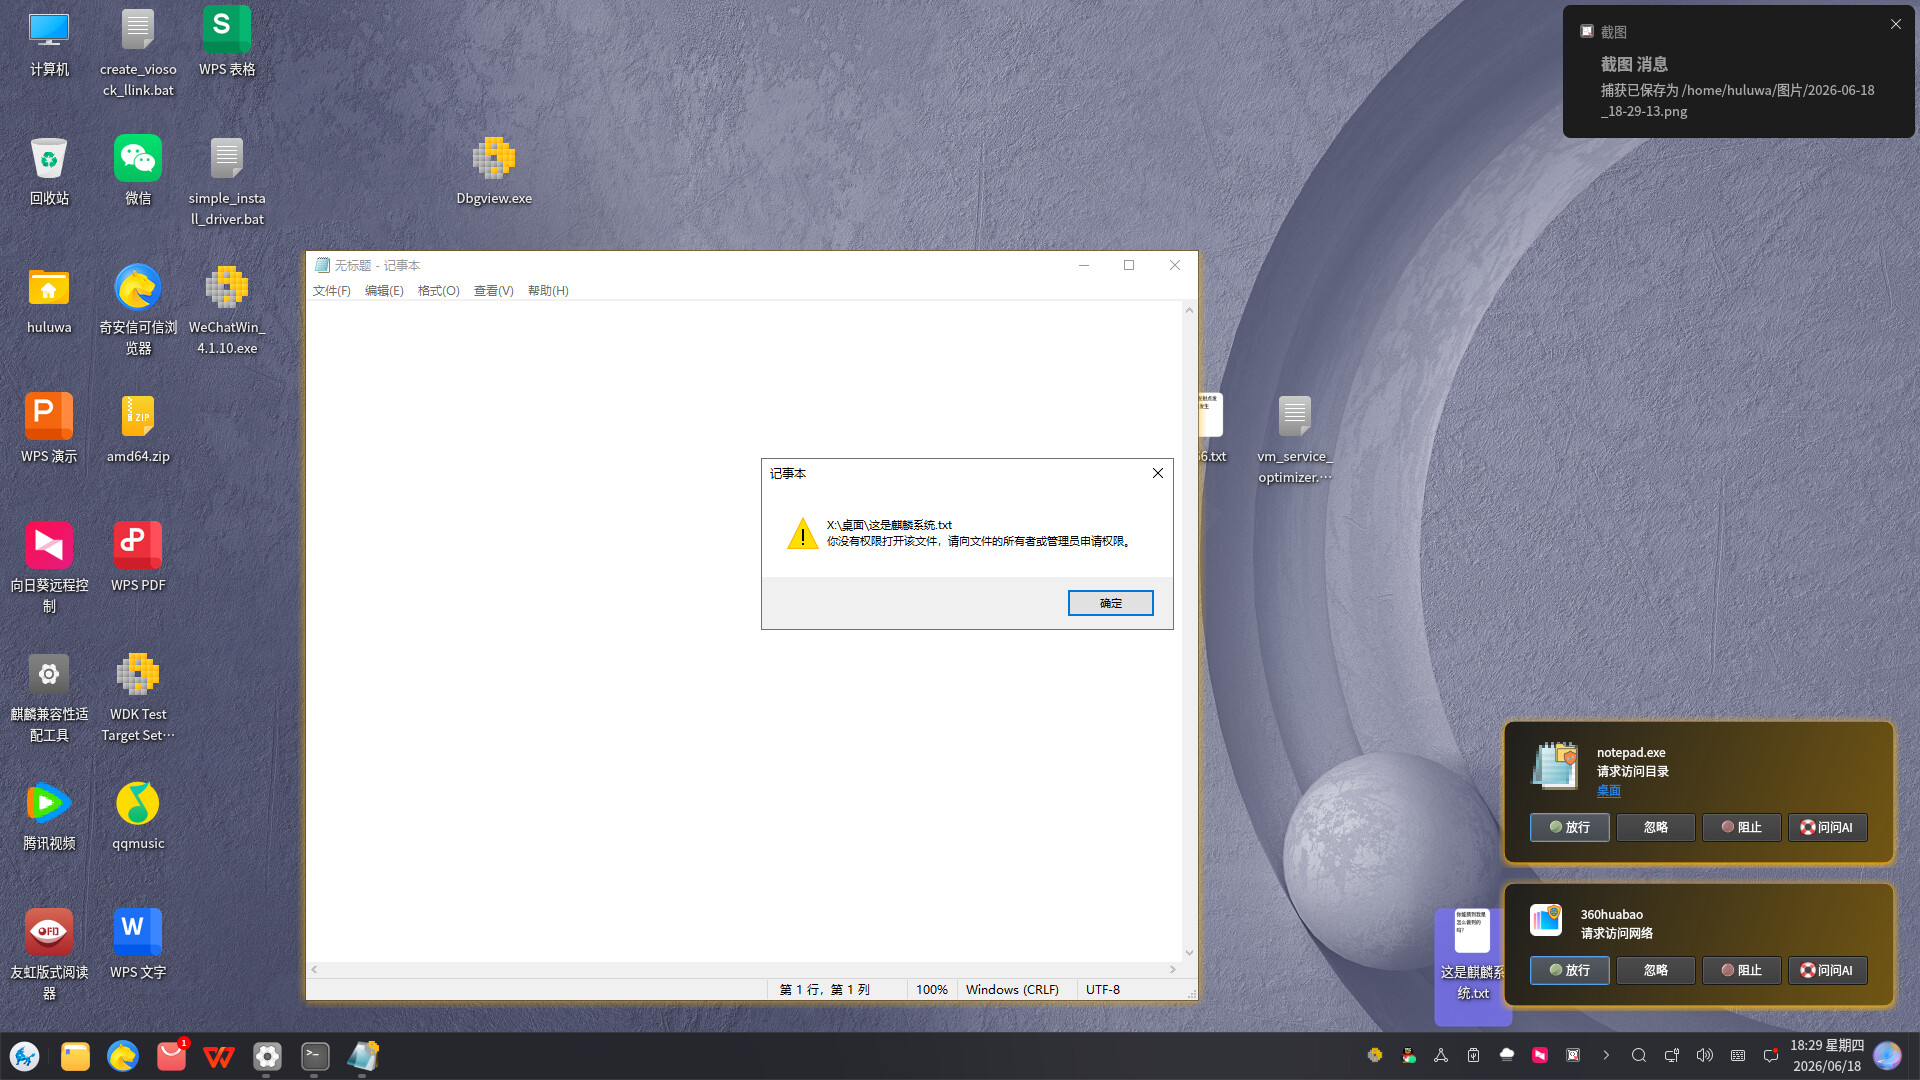Launch 奇安信可信浏览器 desktop shortcut
The image size is (1920, 1080).
point(138,310)
